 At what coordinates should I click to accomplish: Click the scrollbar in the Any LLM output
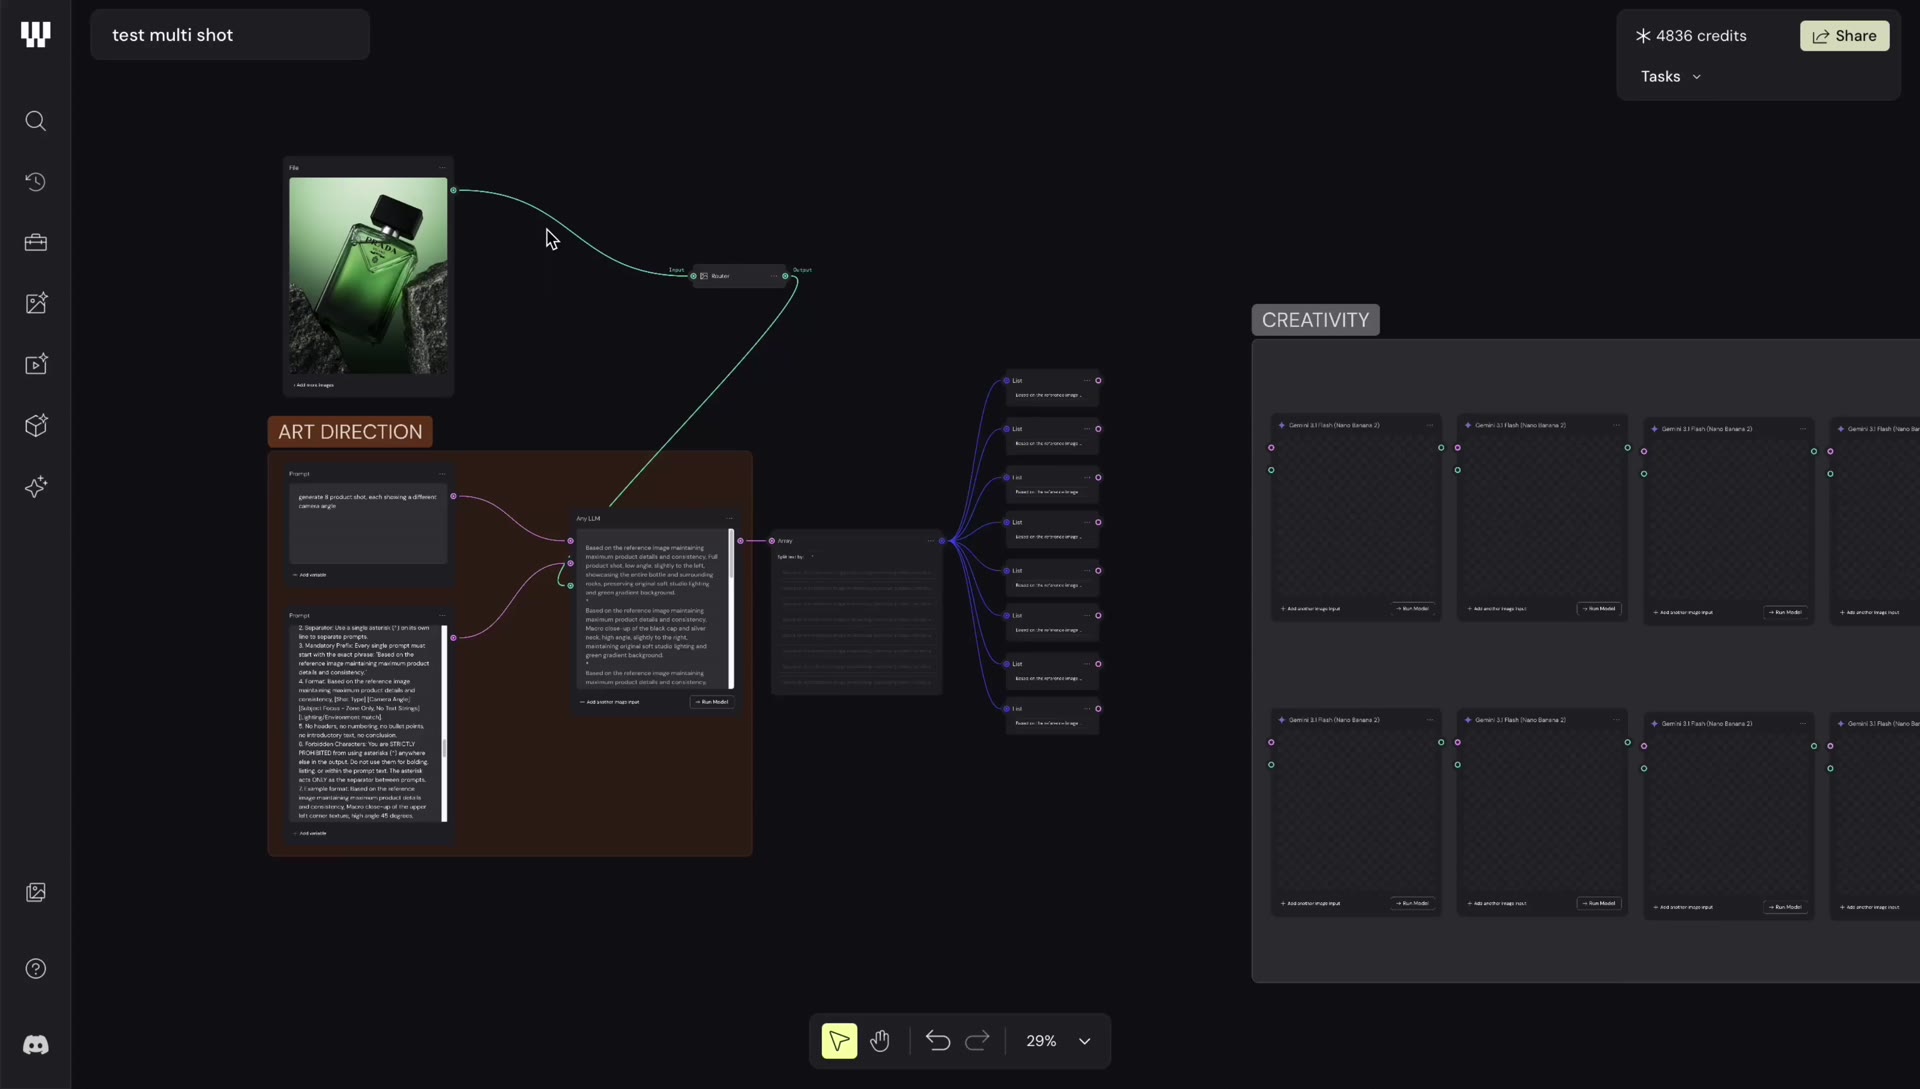[731, 608]
